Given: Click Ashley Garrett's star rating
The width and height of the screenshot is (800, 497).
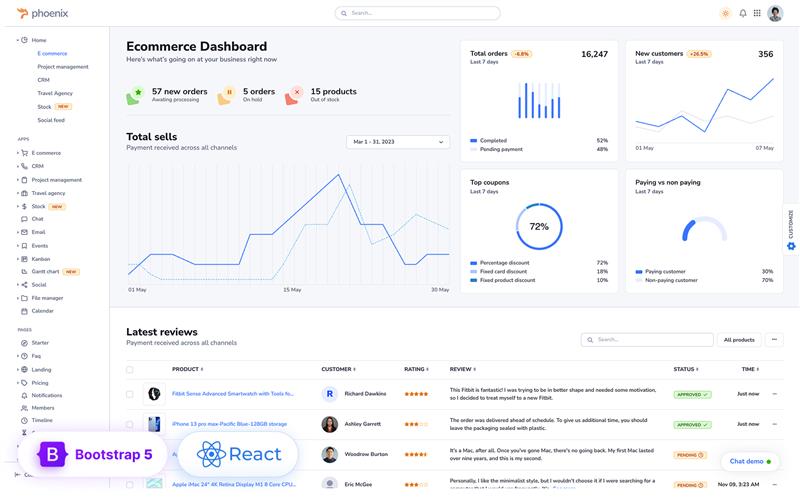Looking at the screenshot, I should click(416, 424).
